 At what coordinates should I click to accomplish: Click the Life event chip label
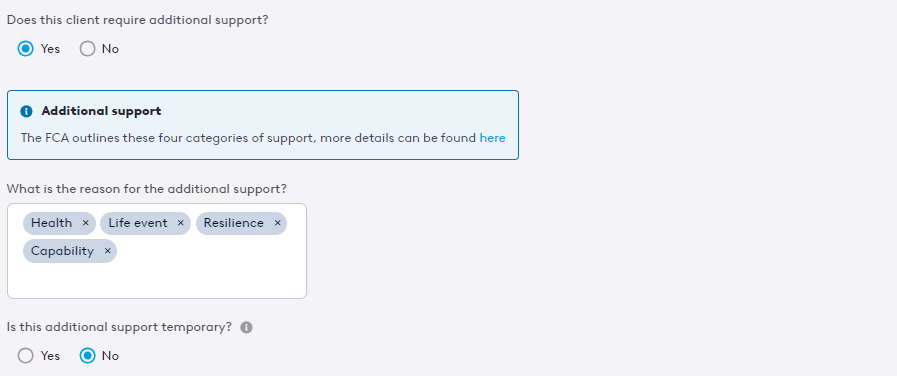[x=138, y=223]
